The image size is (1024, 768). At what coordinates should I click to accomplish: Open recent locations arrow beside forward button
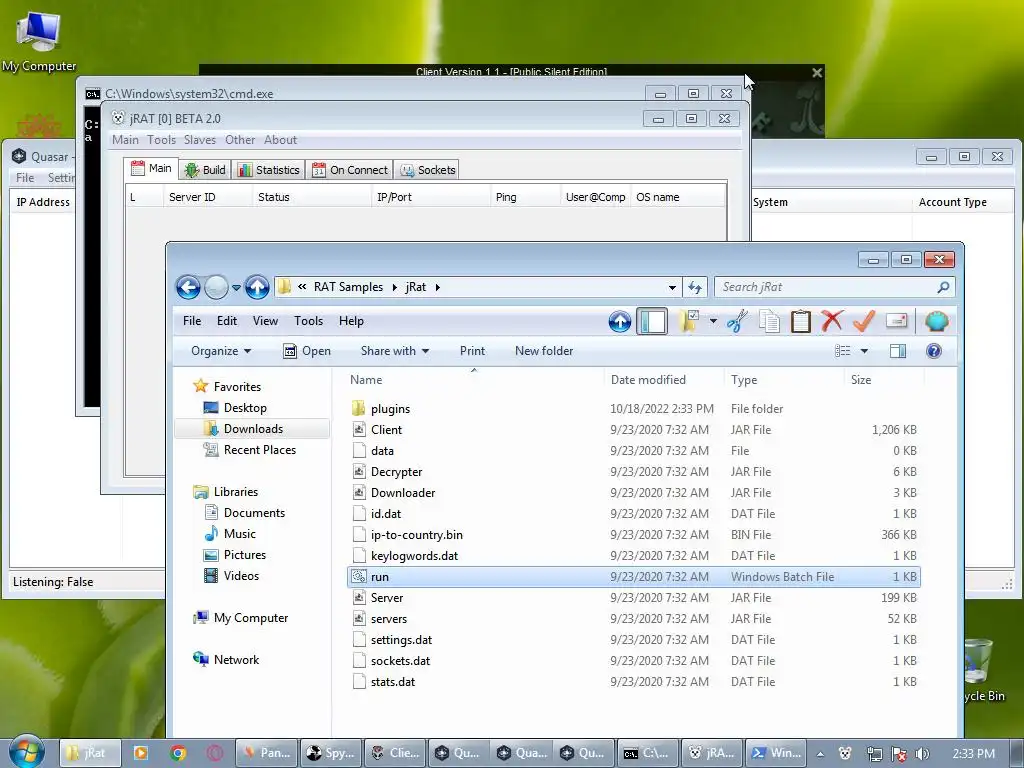[x=236, y=287]
